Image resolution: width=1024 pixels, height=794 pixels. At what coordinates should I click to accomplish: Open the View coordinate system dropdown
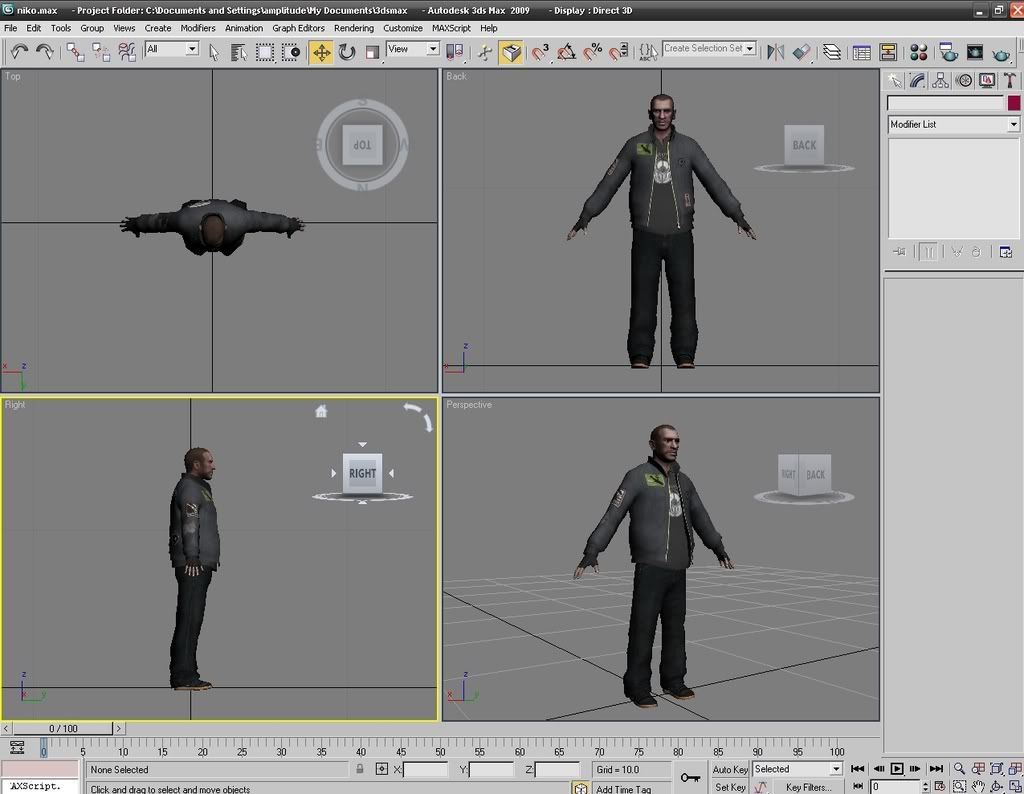[x=413, y=49]
